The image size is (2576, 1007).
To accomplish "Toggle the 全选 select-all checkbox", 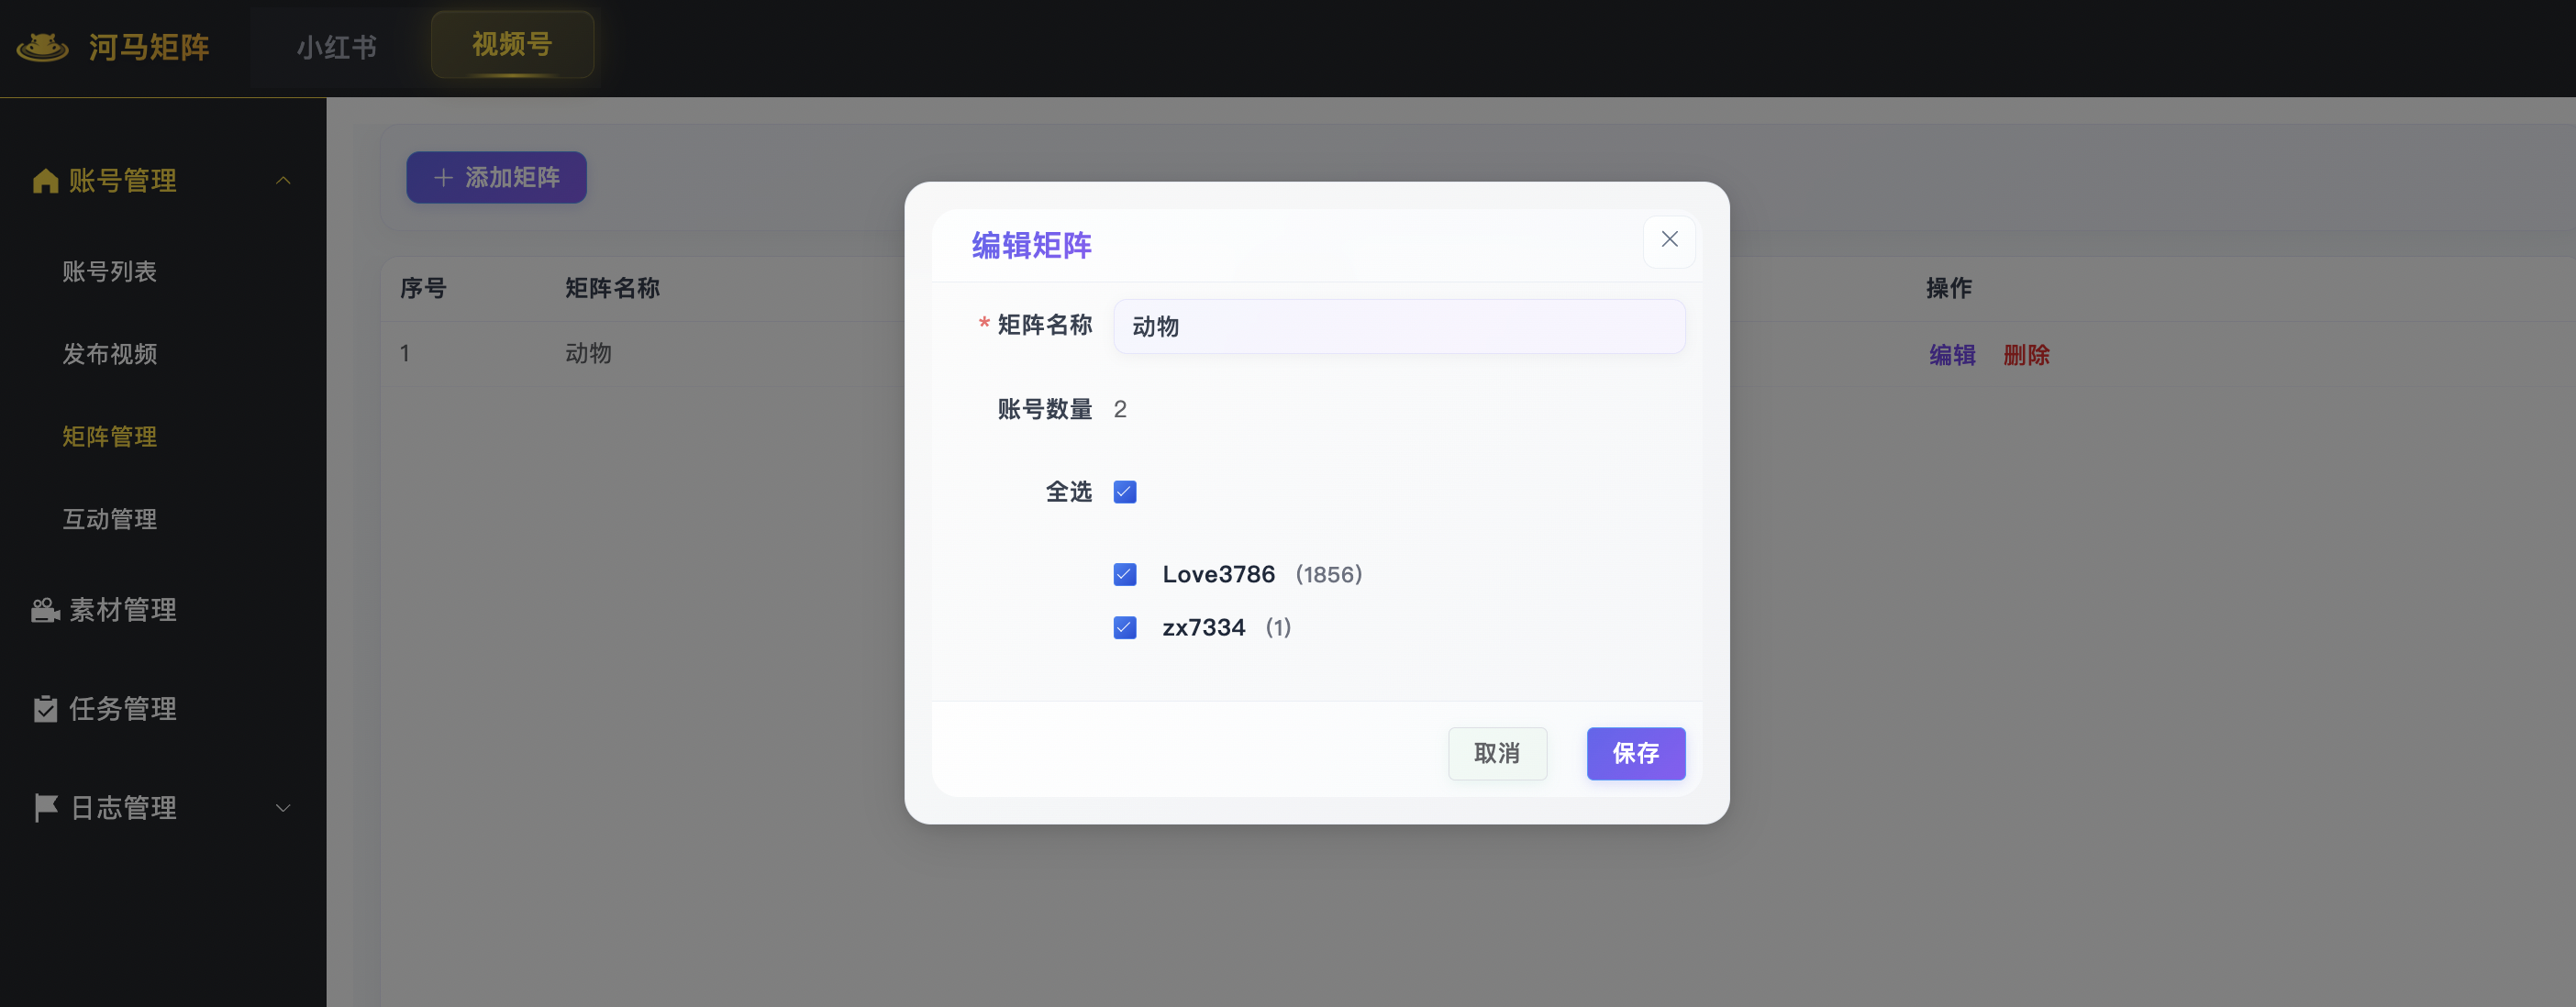I will 1125,491.
